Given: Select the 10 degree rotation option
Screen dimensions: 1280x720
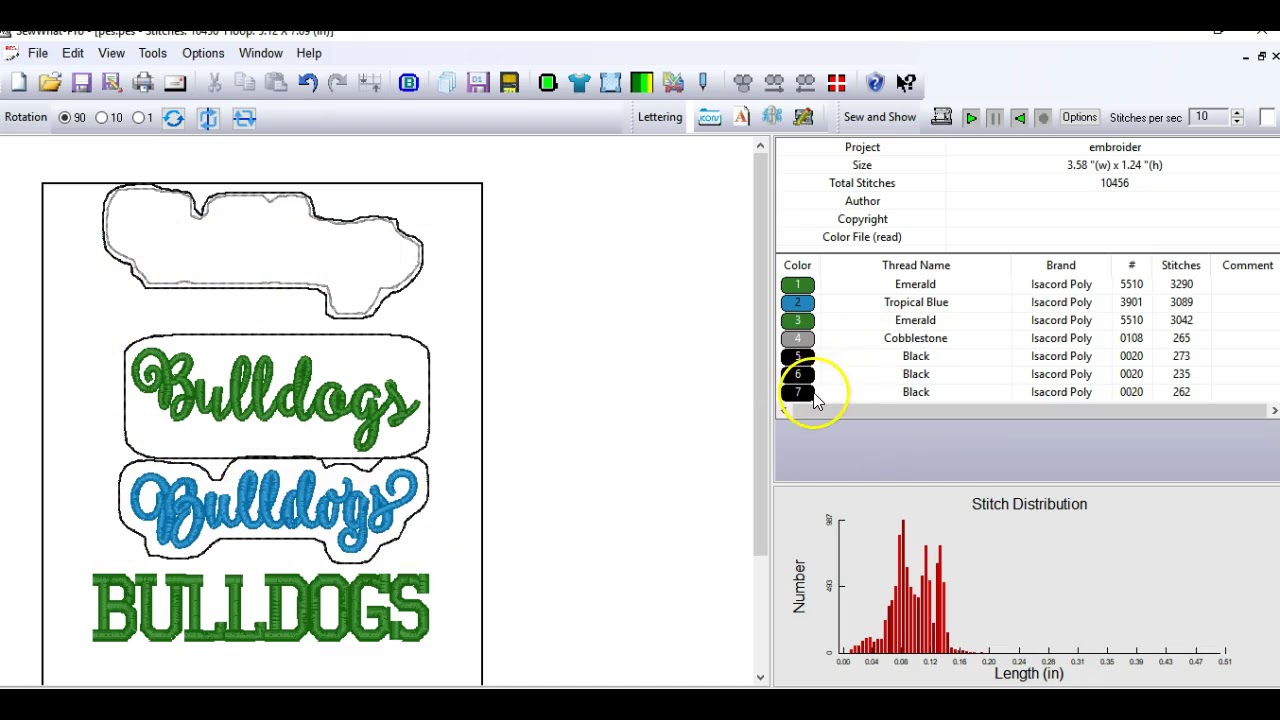Looking at the screenshot, I should click(x=101, y=118).
